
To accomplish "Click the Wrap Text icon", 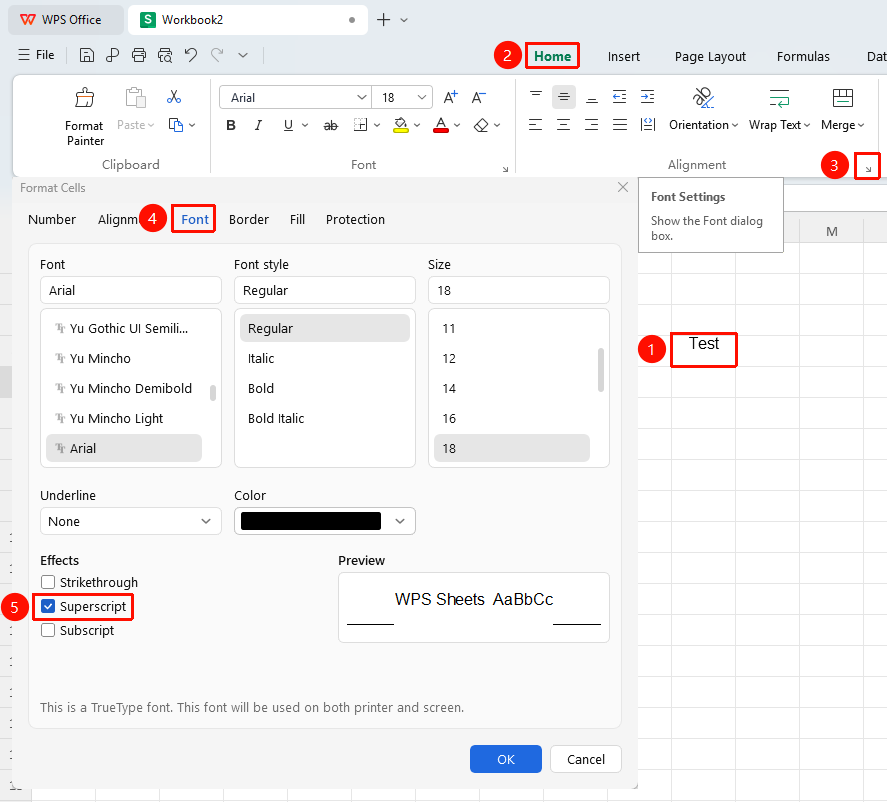I will click(x=779, y=98).
